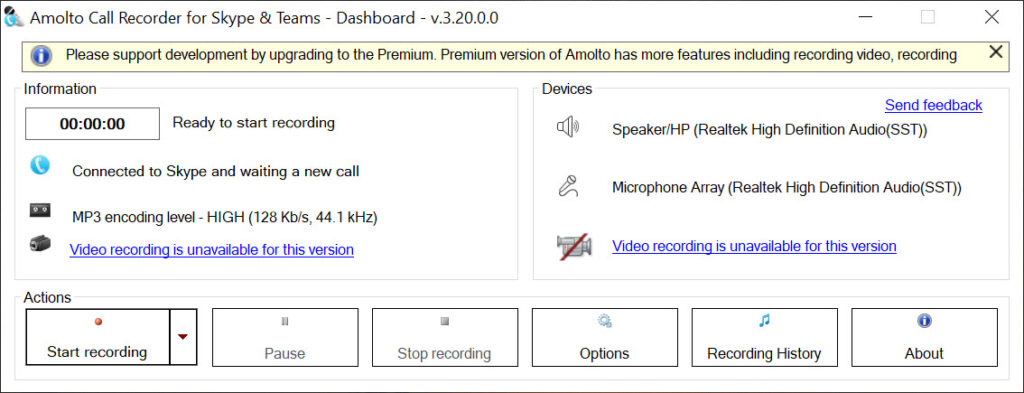Open Recording History
1024x393 pixels.
(764, 338)
